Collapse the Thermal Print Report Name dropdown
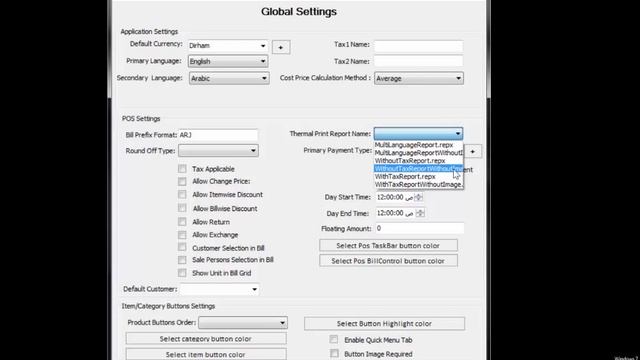The width and height of the screenshot is (640, 360). [x=458, y=134]
